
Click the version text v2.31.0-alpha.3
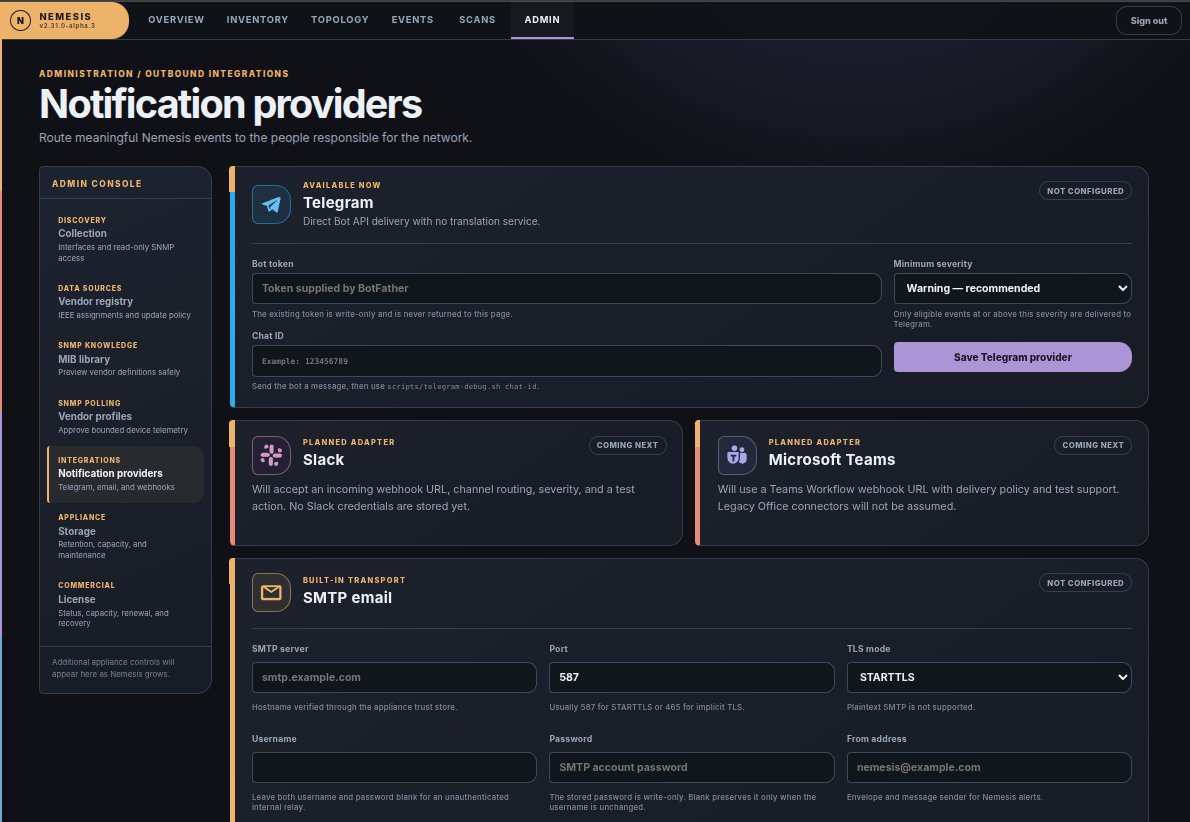pyautogui.click(x=68, y=26)
